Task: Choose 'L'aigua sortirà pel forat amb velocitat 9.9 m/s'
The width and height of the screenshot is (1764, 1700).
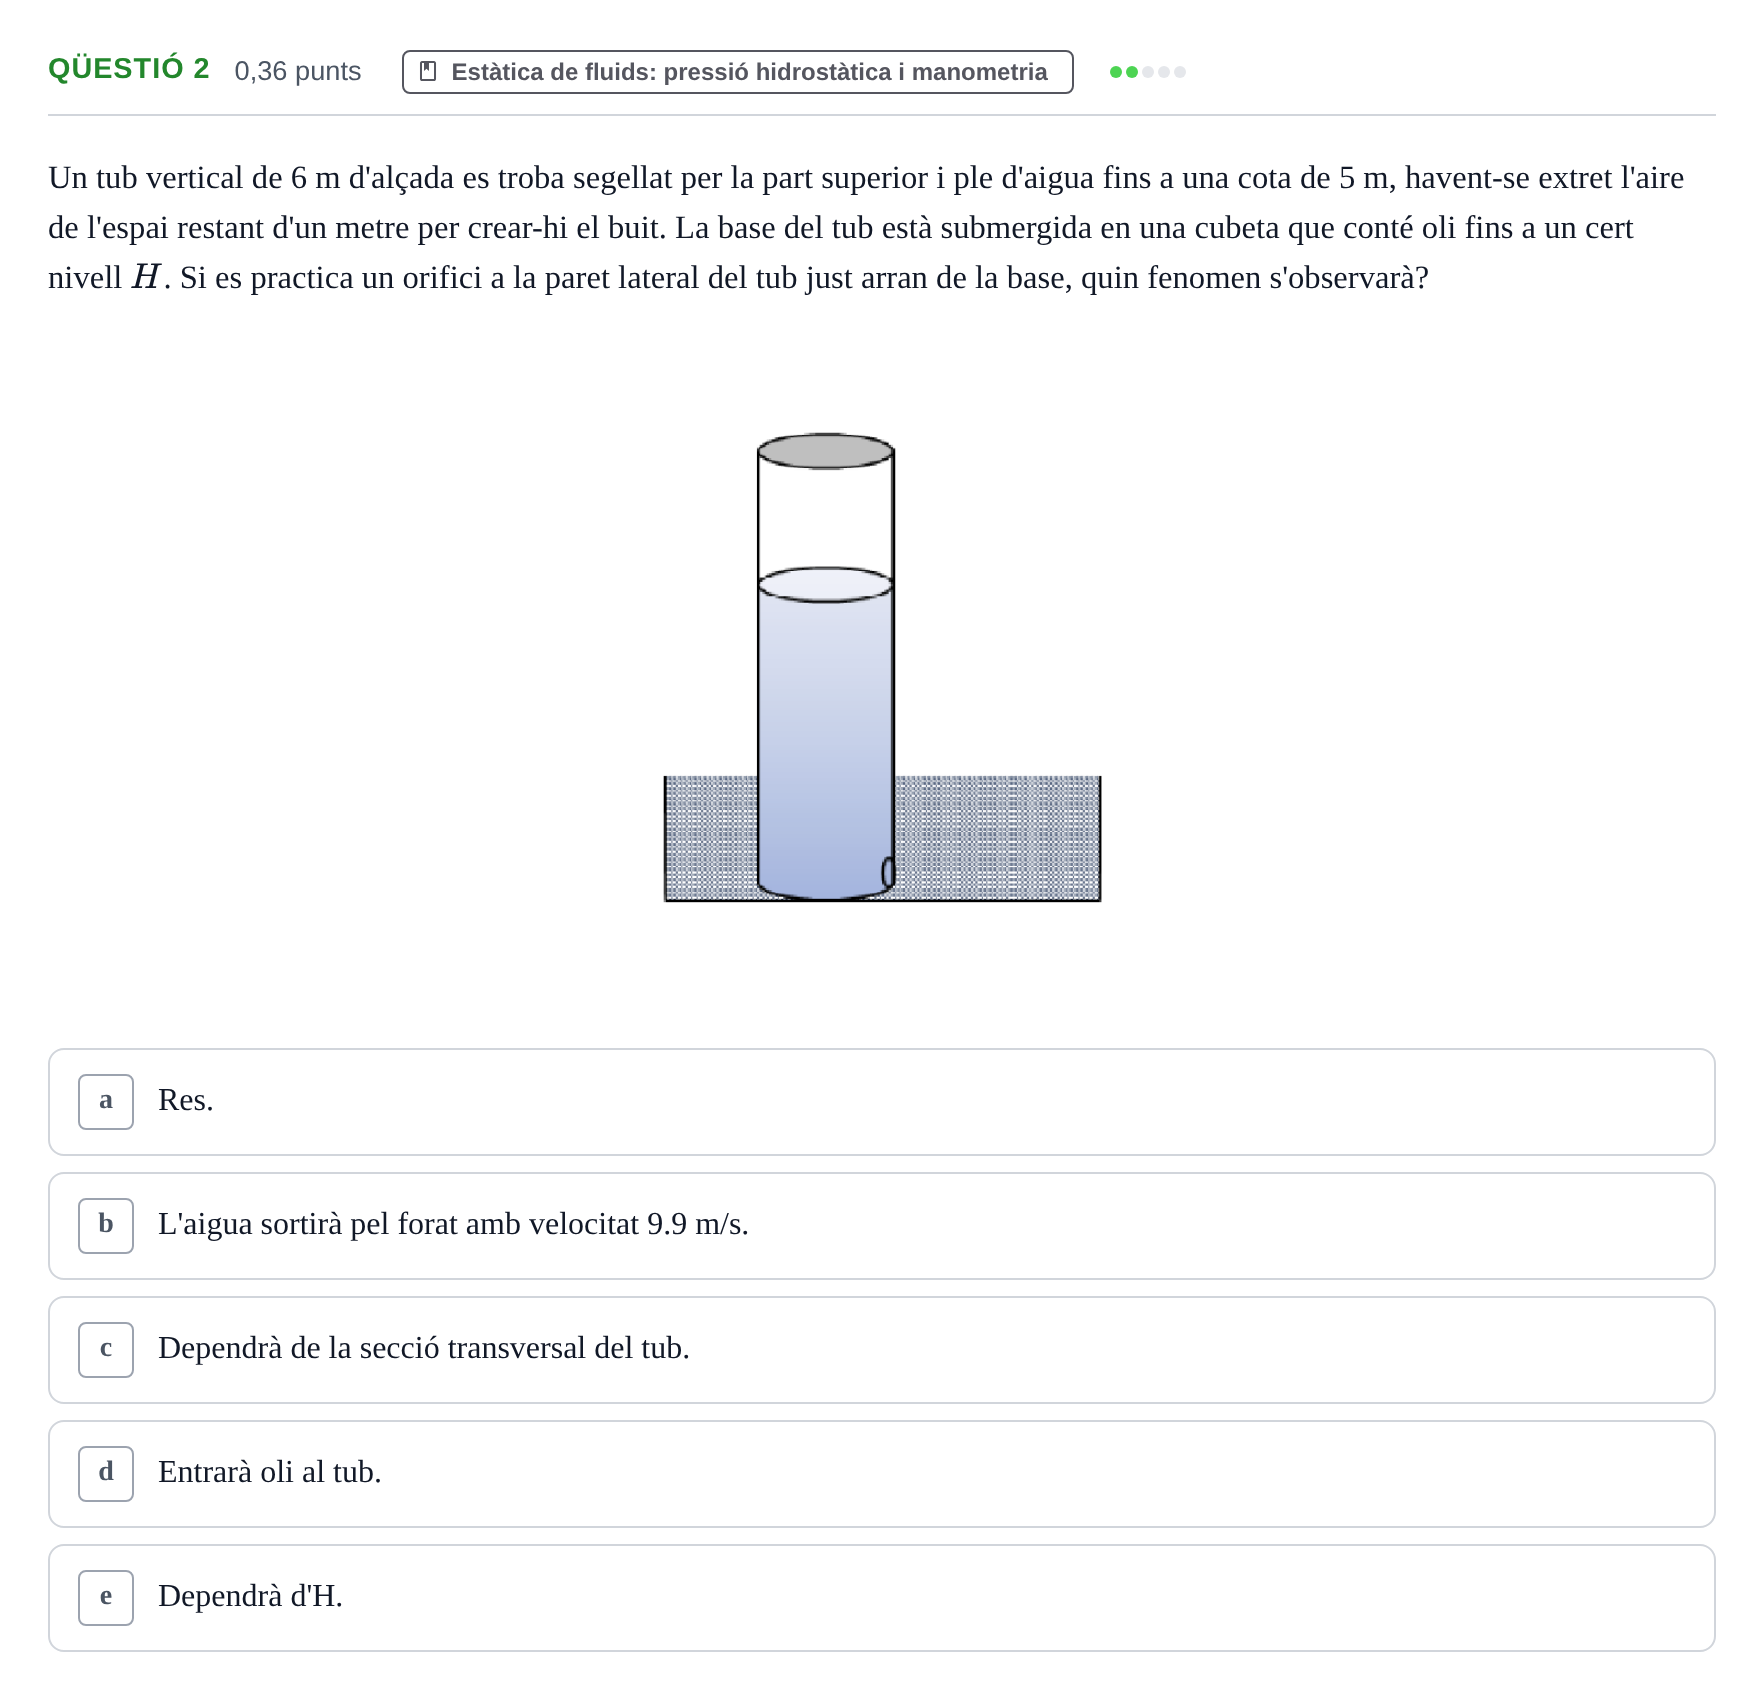Action: 882,1226
